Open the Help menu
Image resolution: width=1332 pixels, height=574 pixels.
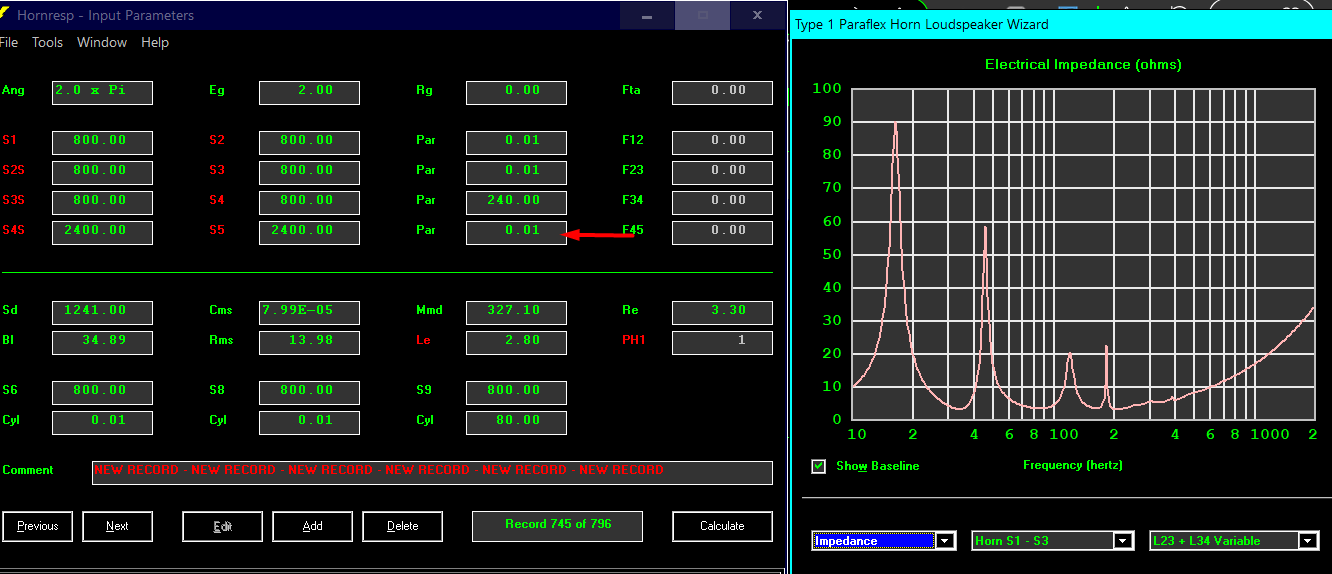coord(155,42)
